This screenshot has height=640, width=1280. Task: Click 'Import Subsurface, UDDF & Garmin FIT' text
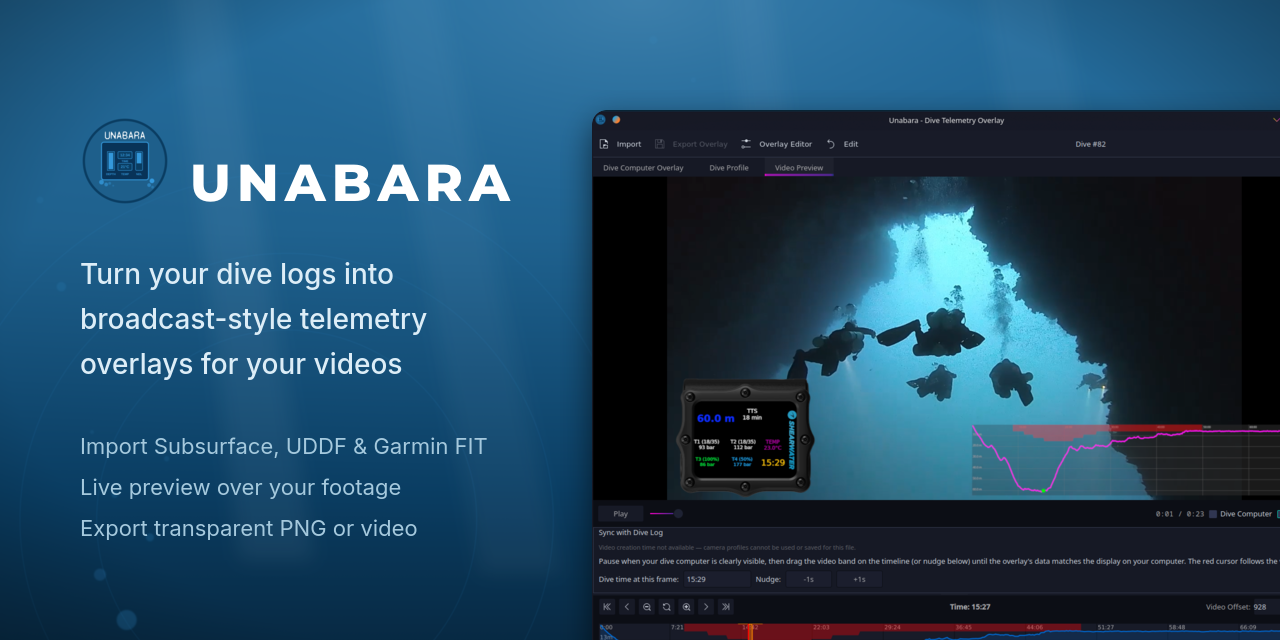(x=283, y=446)
